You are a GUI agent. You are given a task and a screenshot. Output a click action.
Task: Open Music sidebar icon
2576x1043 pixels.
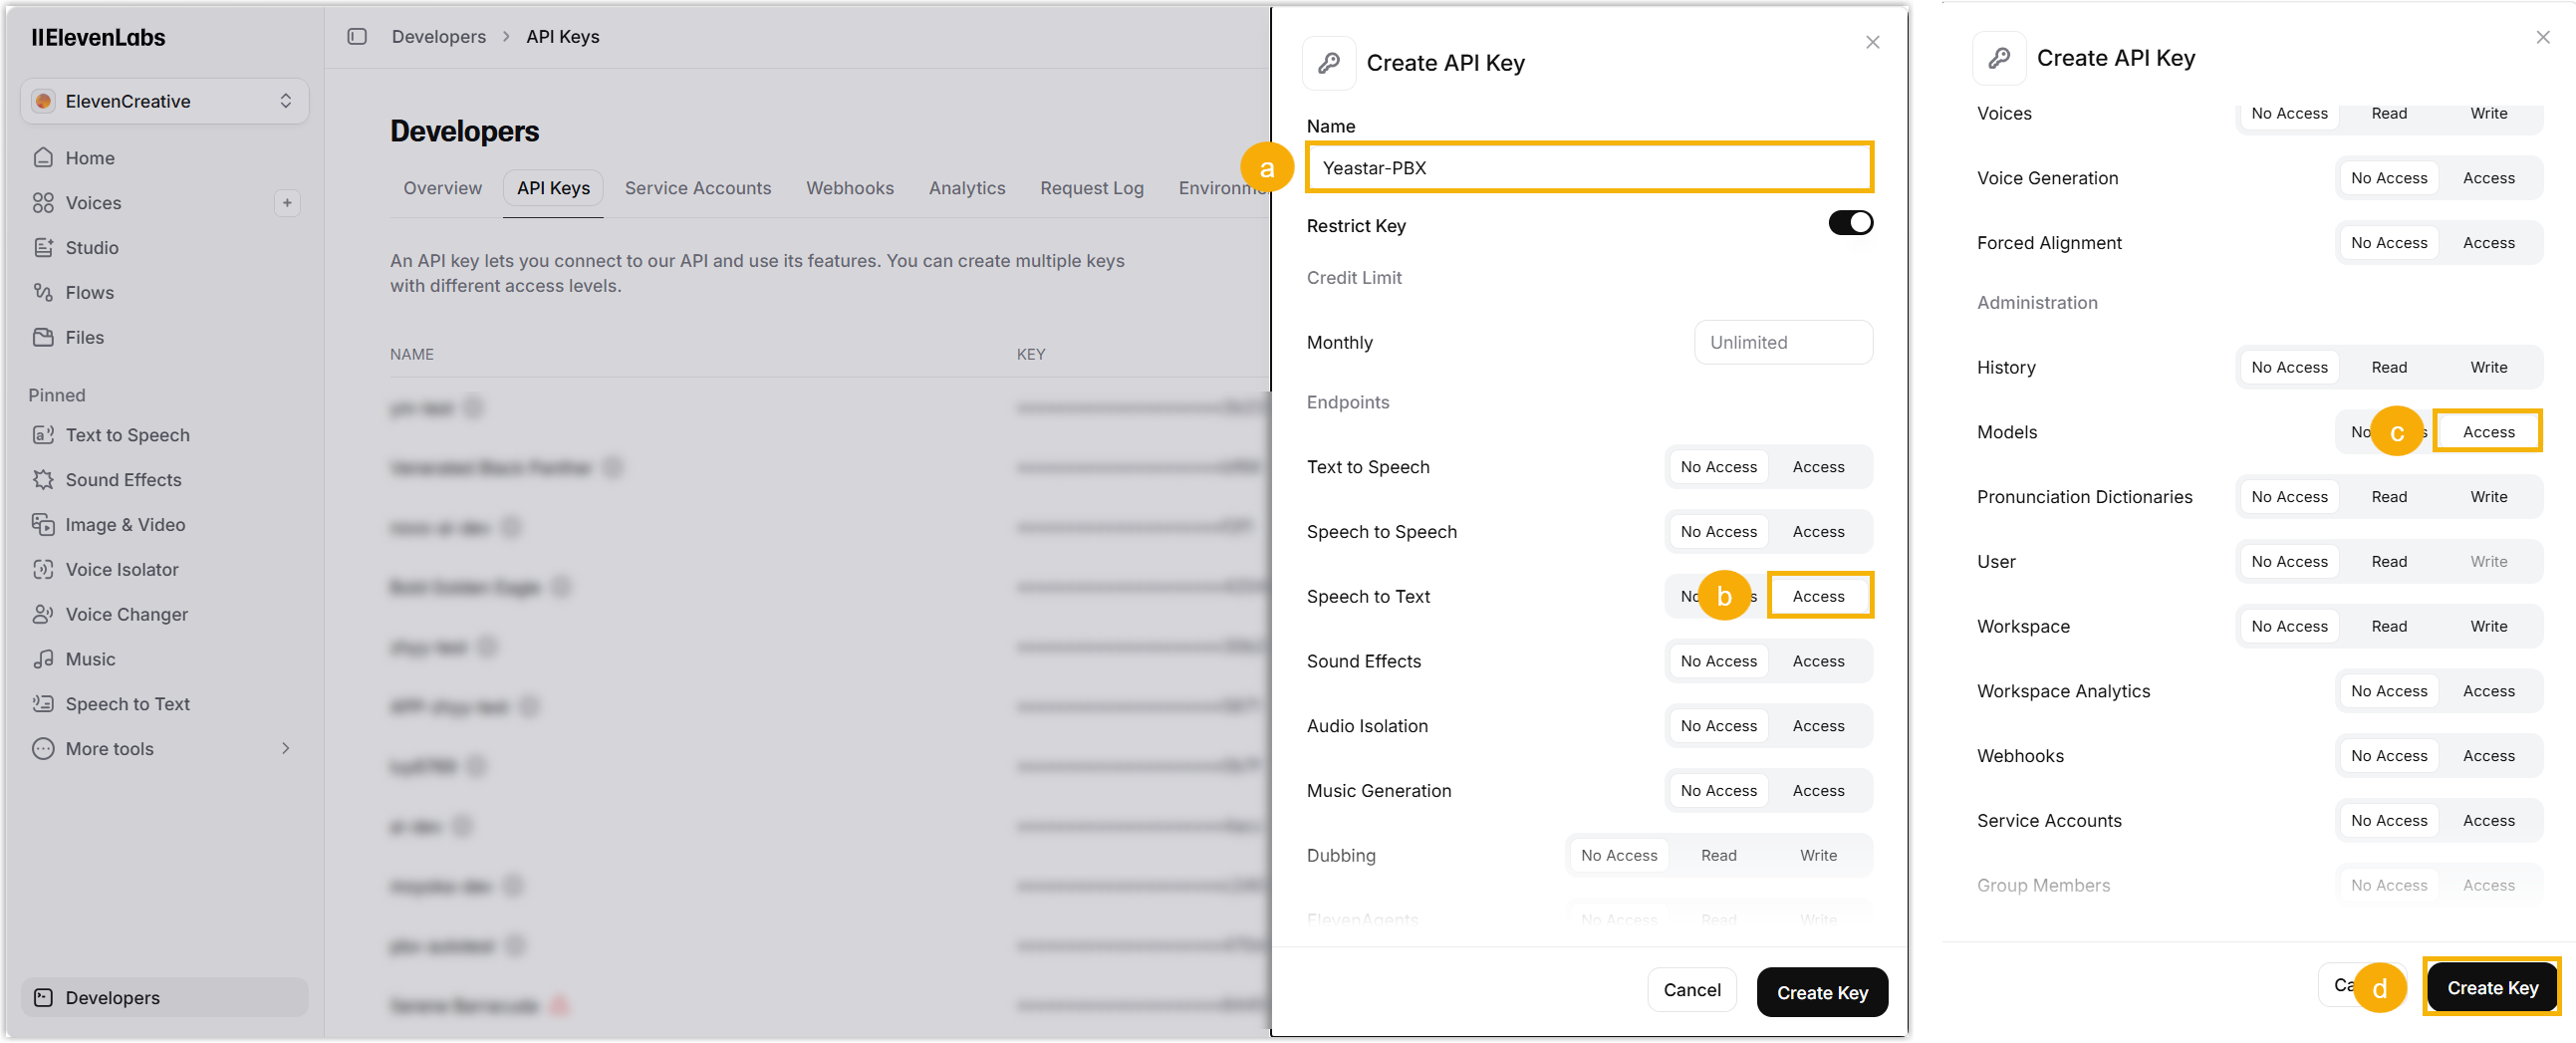[43, 659]
